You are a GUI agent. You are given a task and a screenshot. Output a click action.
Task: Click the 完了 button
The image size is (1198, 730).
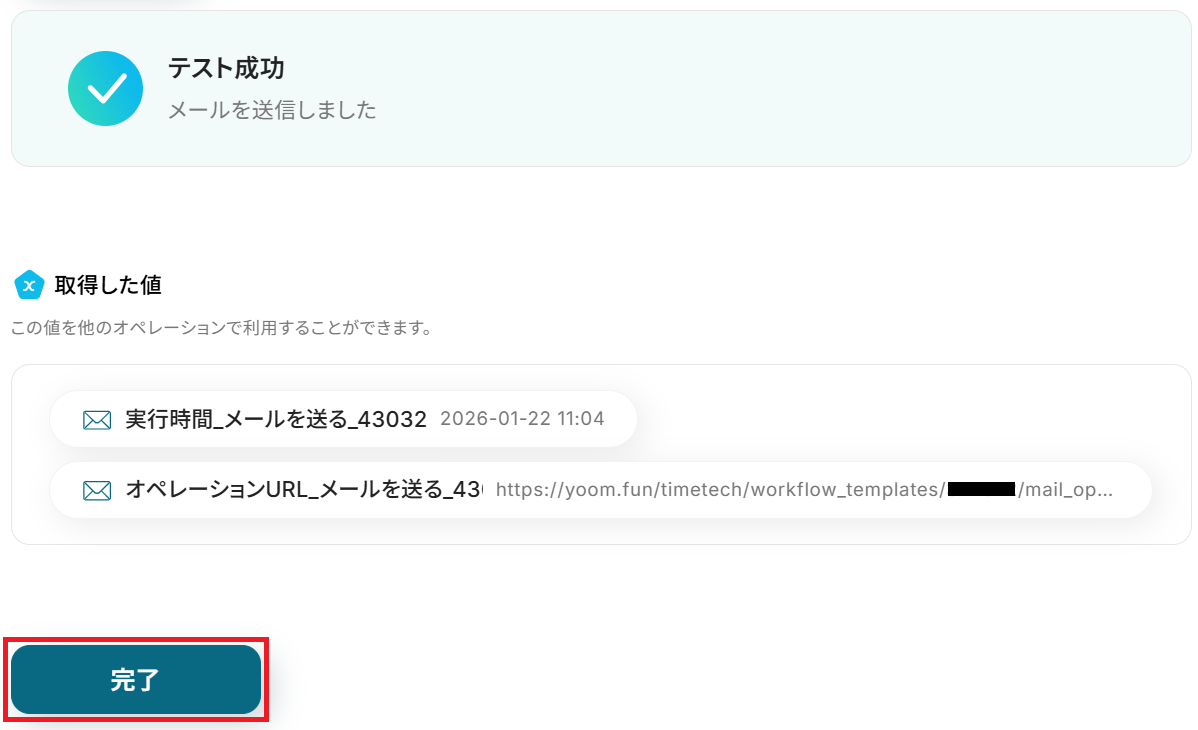tap(136, 679)
